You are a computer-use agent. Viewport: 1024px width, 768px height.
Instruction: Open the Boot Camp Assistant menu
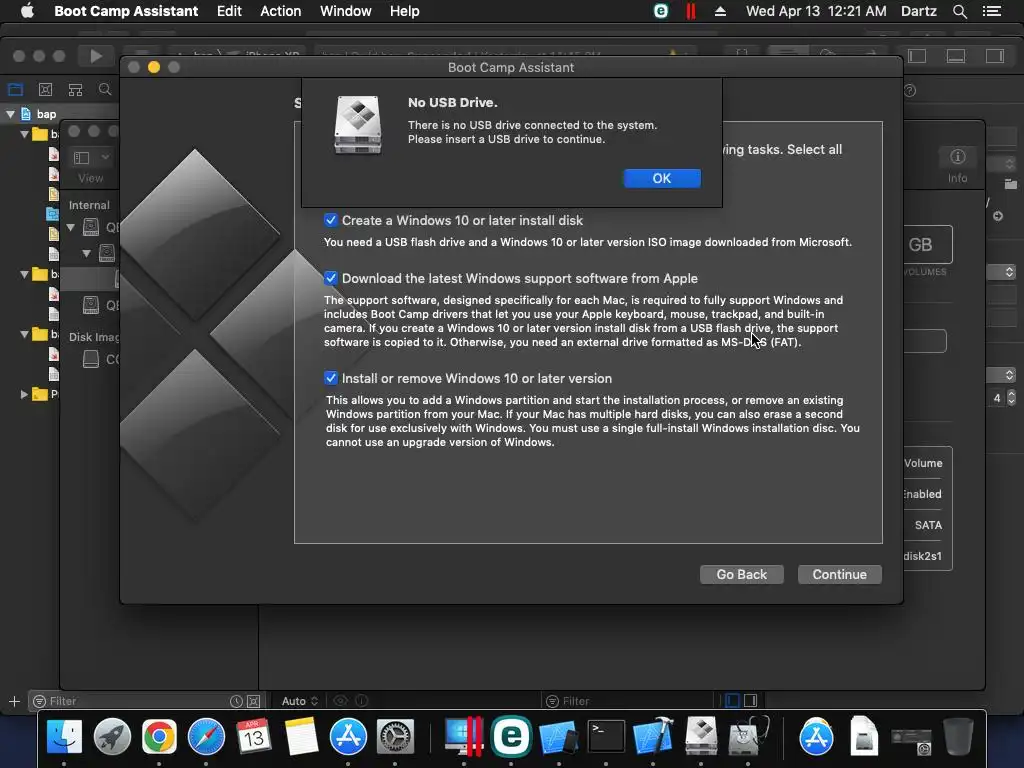126,11
